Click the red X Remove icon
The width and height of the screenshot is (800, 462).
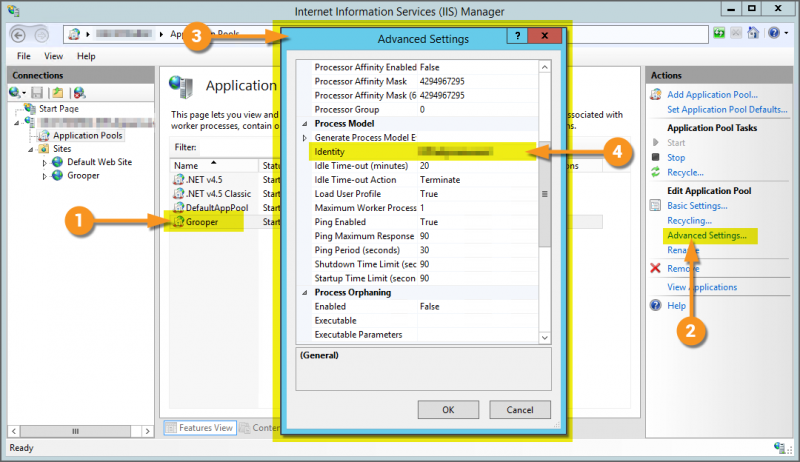(656, 268)
